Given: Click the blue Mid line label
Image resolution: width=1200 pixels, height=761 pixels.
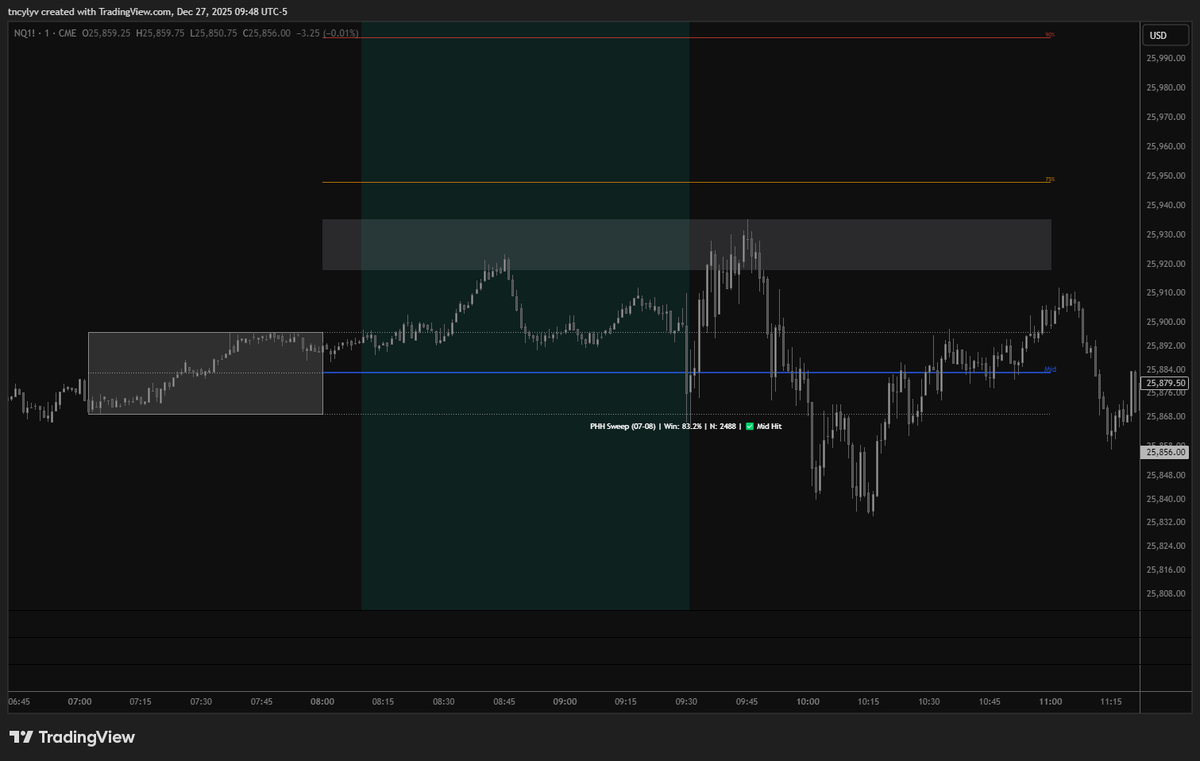Looking at the screenshot, I should (1049, 369).
